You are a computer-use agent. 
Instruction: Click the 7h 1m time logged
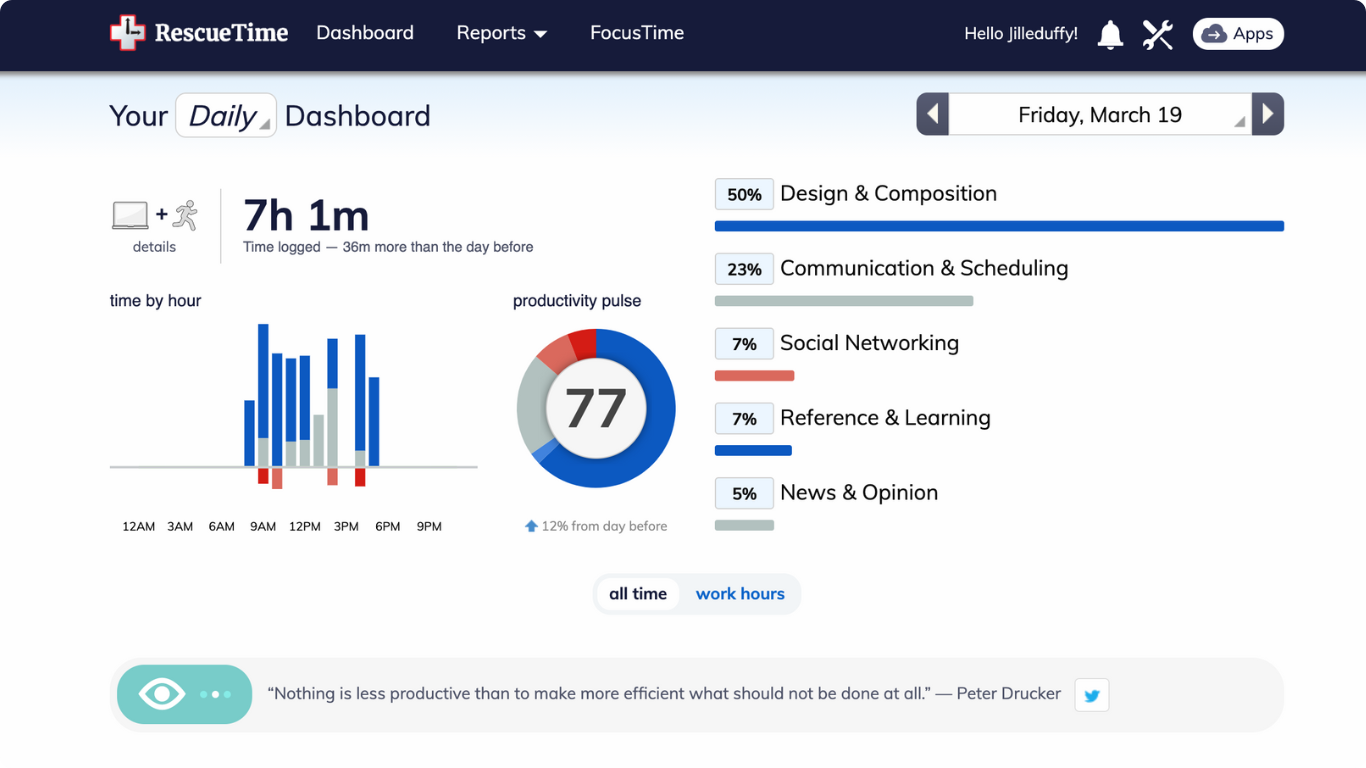[306, 215]
